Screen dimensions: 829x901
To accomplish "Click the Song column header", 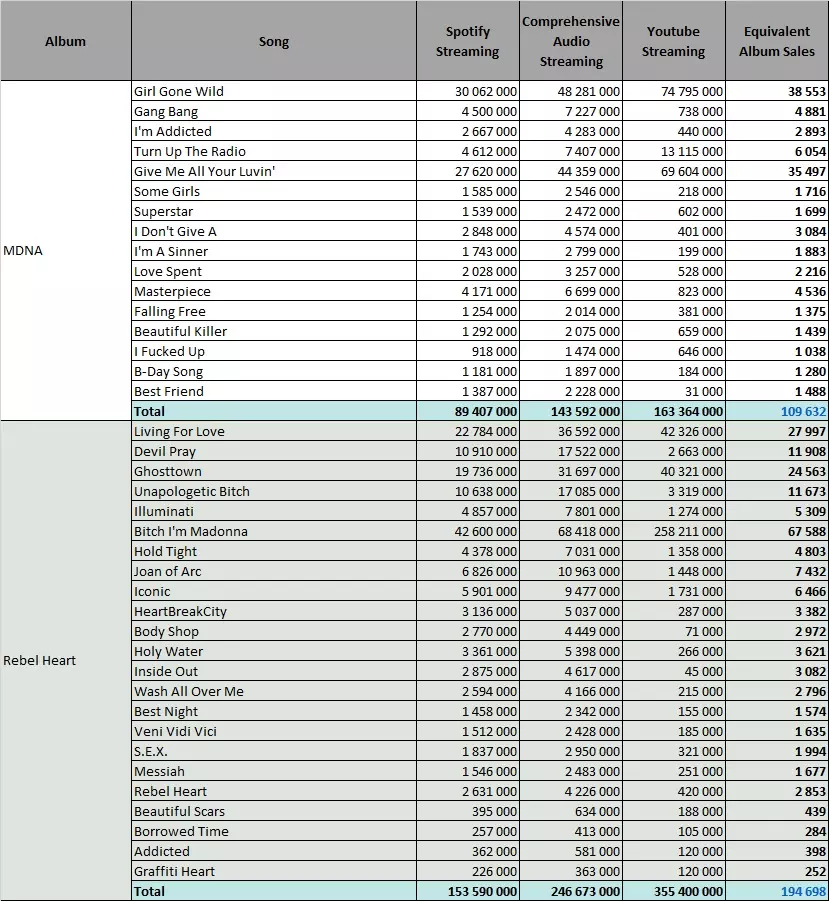I will click(273, 41).
